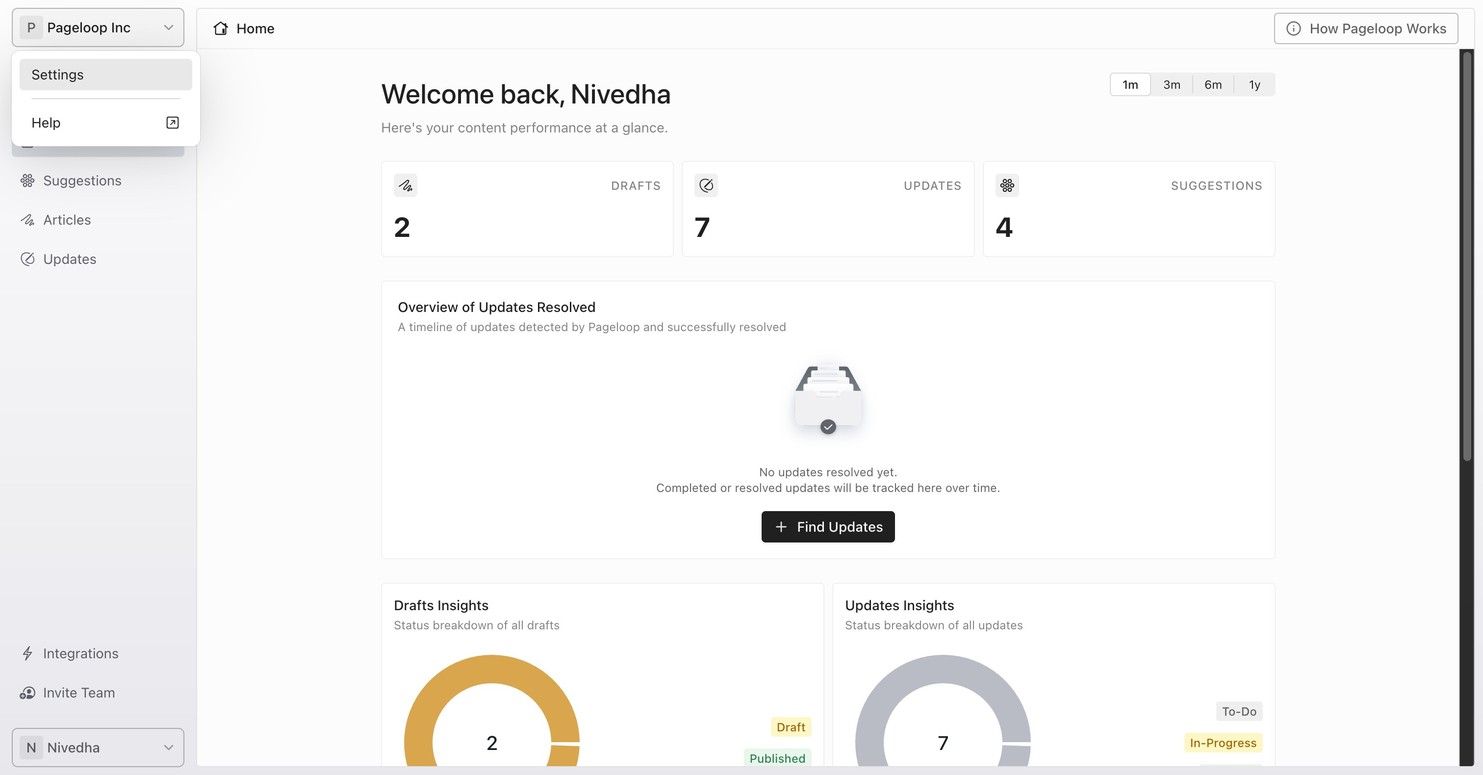This screenshot has width=1483, height=775.
Task: Click the Drafts card pen icon
Action: 405,185
